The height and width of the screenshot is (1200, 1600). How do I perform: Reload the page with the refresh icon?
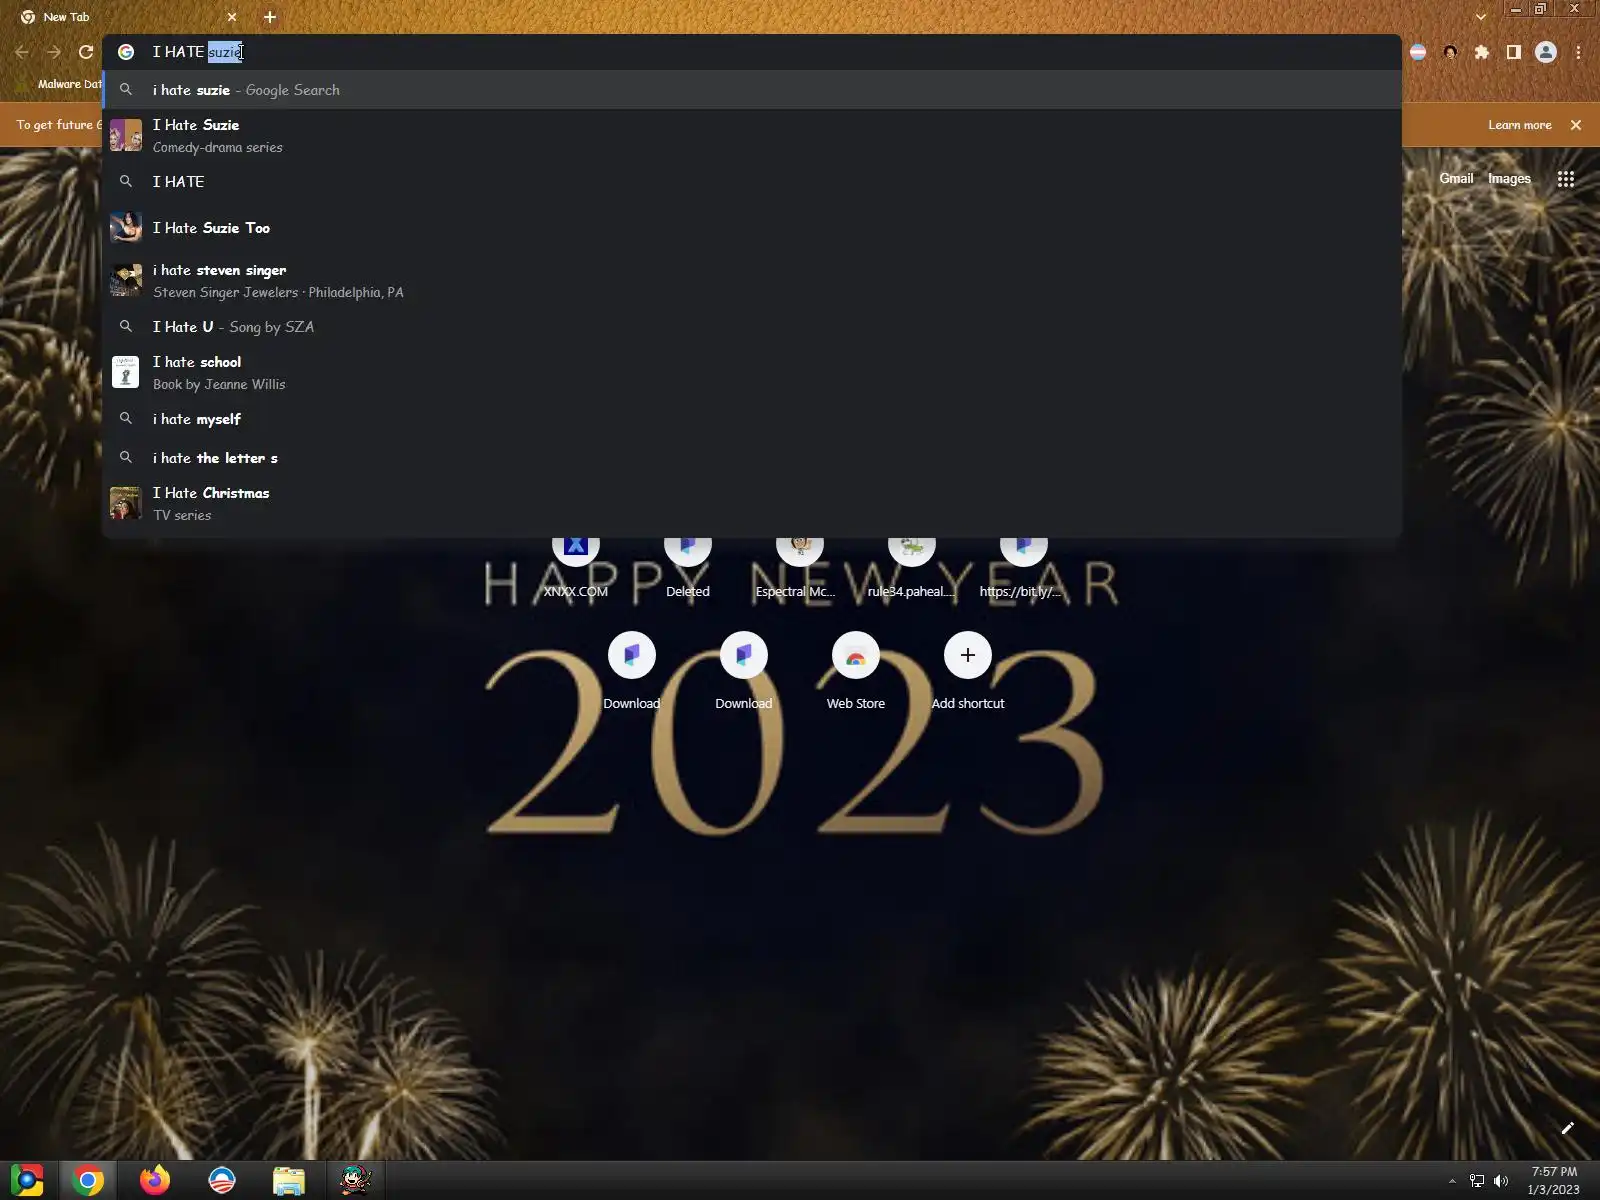pyautogui.click(x=86, y=52)
